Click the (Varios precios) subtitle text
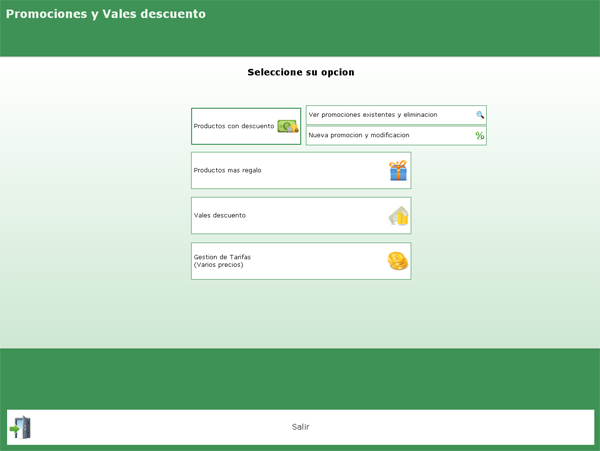The height and width of the screenshot is (451, 600). coord(218,265)
